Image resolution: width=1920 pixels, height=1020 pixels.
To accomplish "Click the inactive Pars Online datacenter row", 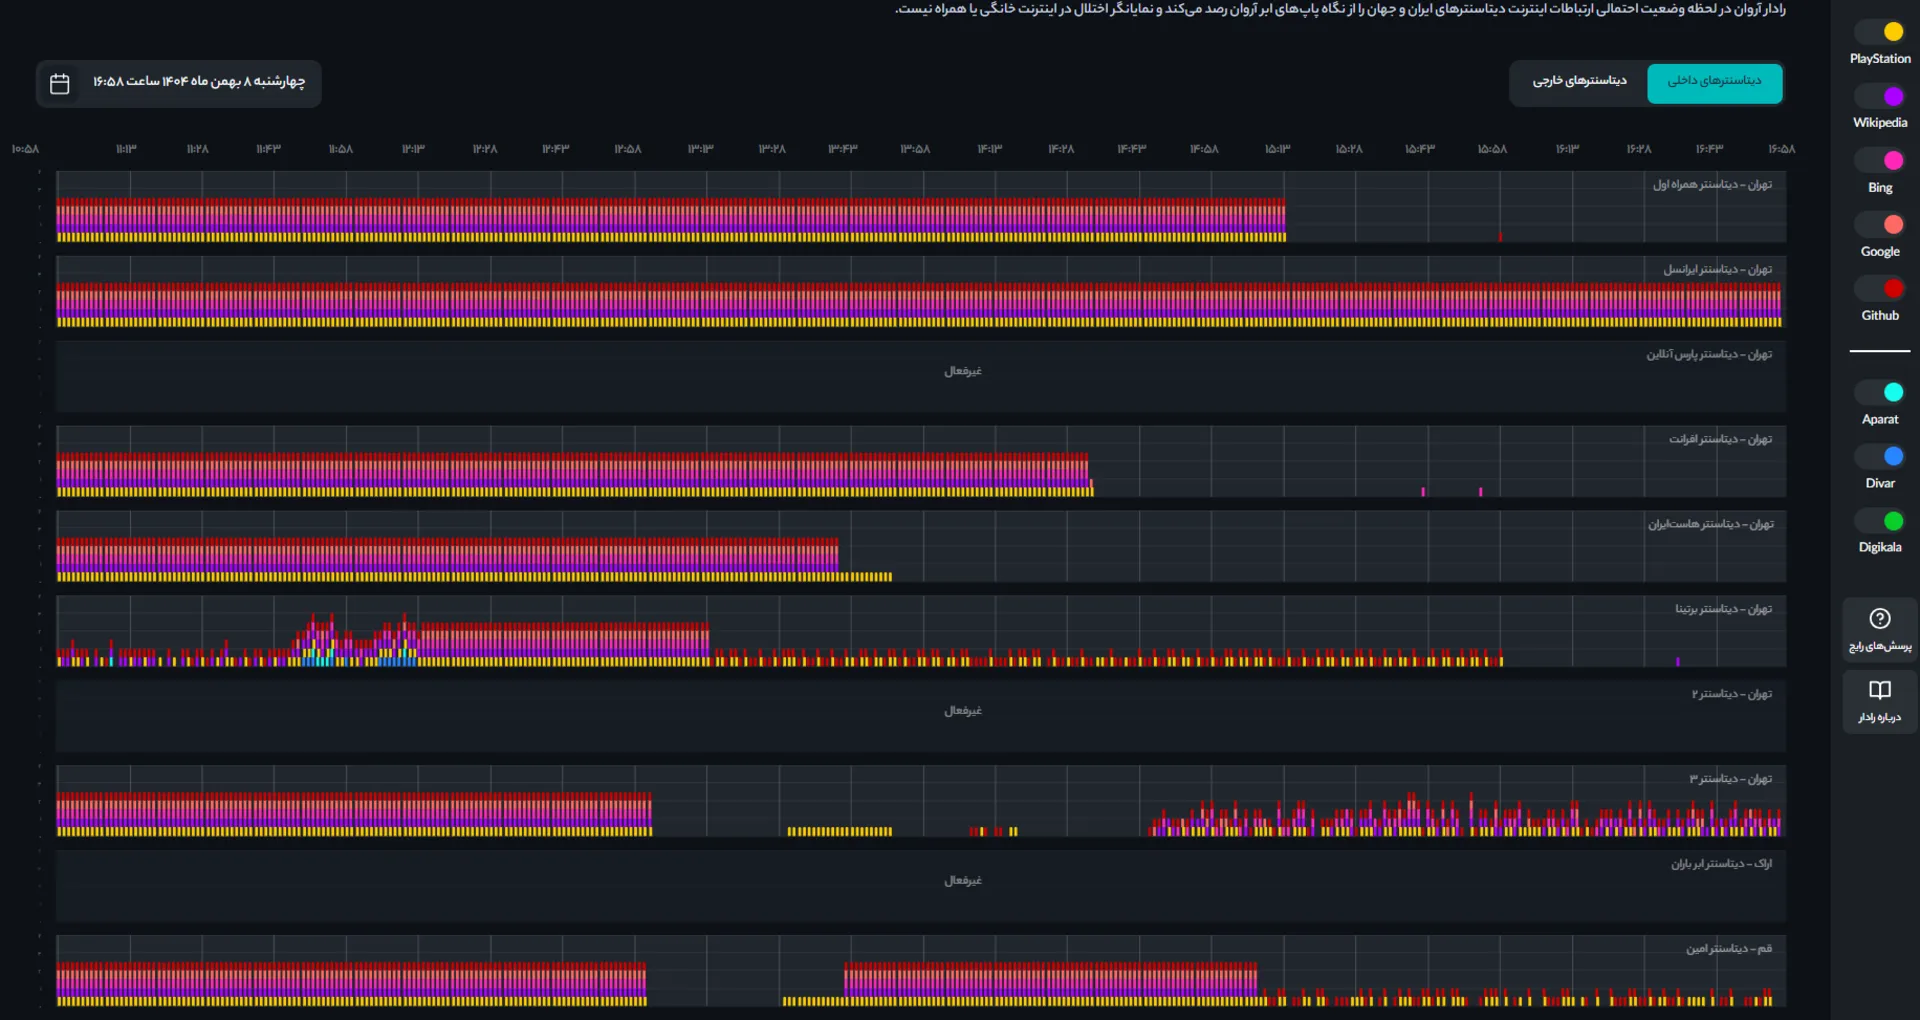I will pyautogui.click(x=920, y=378).
